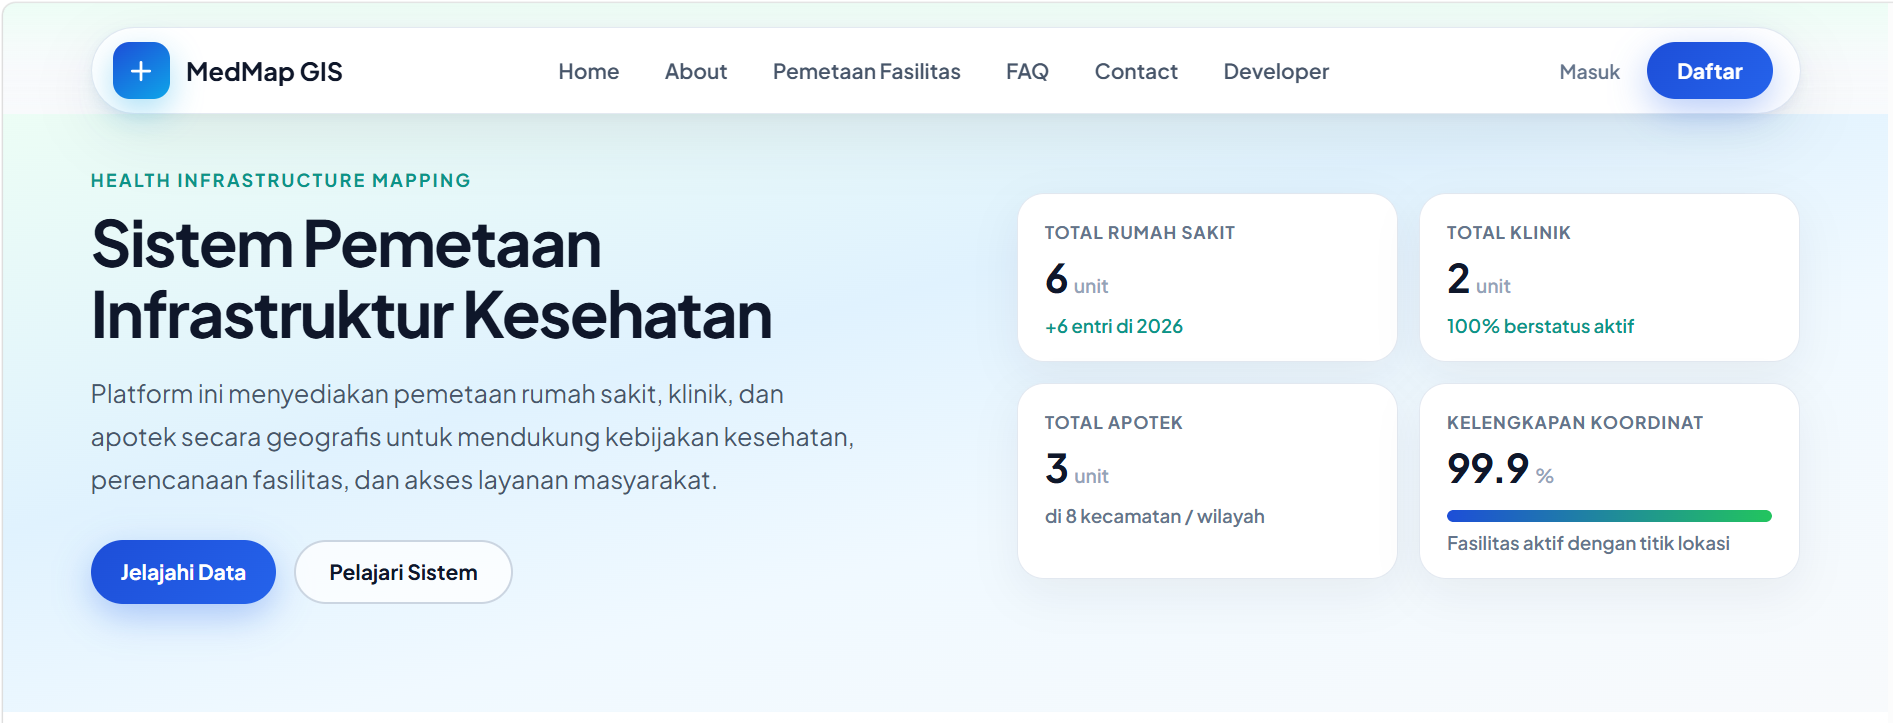This screenshot has width=1893, height=723.
Task: Click the Total Klinik card heading
Action: [1509, 233]
